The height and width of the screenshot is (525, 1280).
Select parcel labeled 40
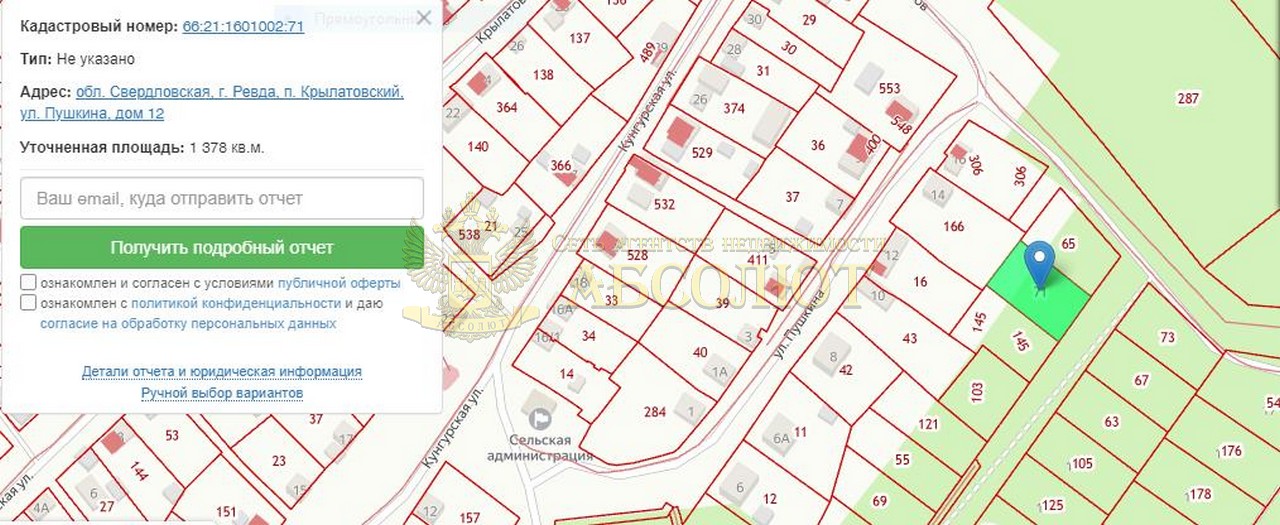tap(700, 352)
